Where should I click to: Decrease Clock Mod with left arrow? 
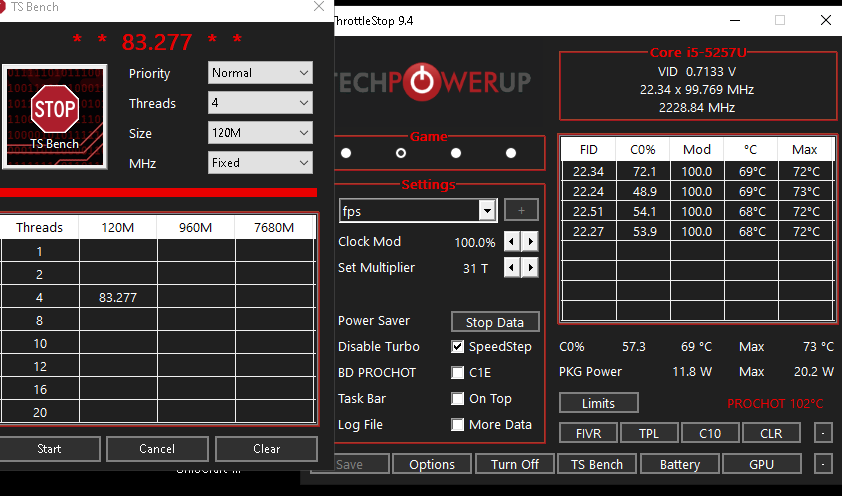point(512,242)
